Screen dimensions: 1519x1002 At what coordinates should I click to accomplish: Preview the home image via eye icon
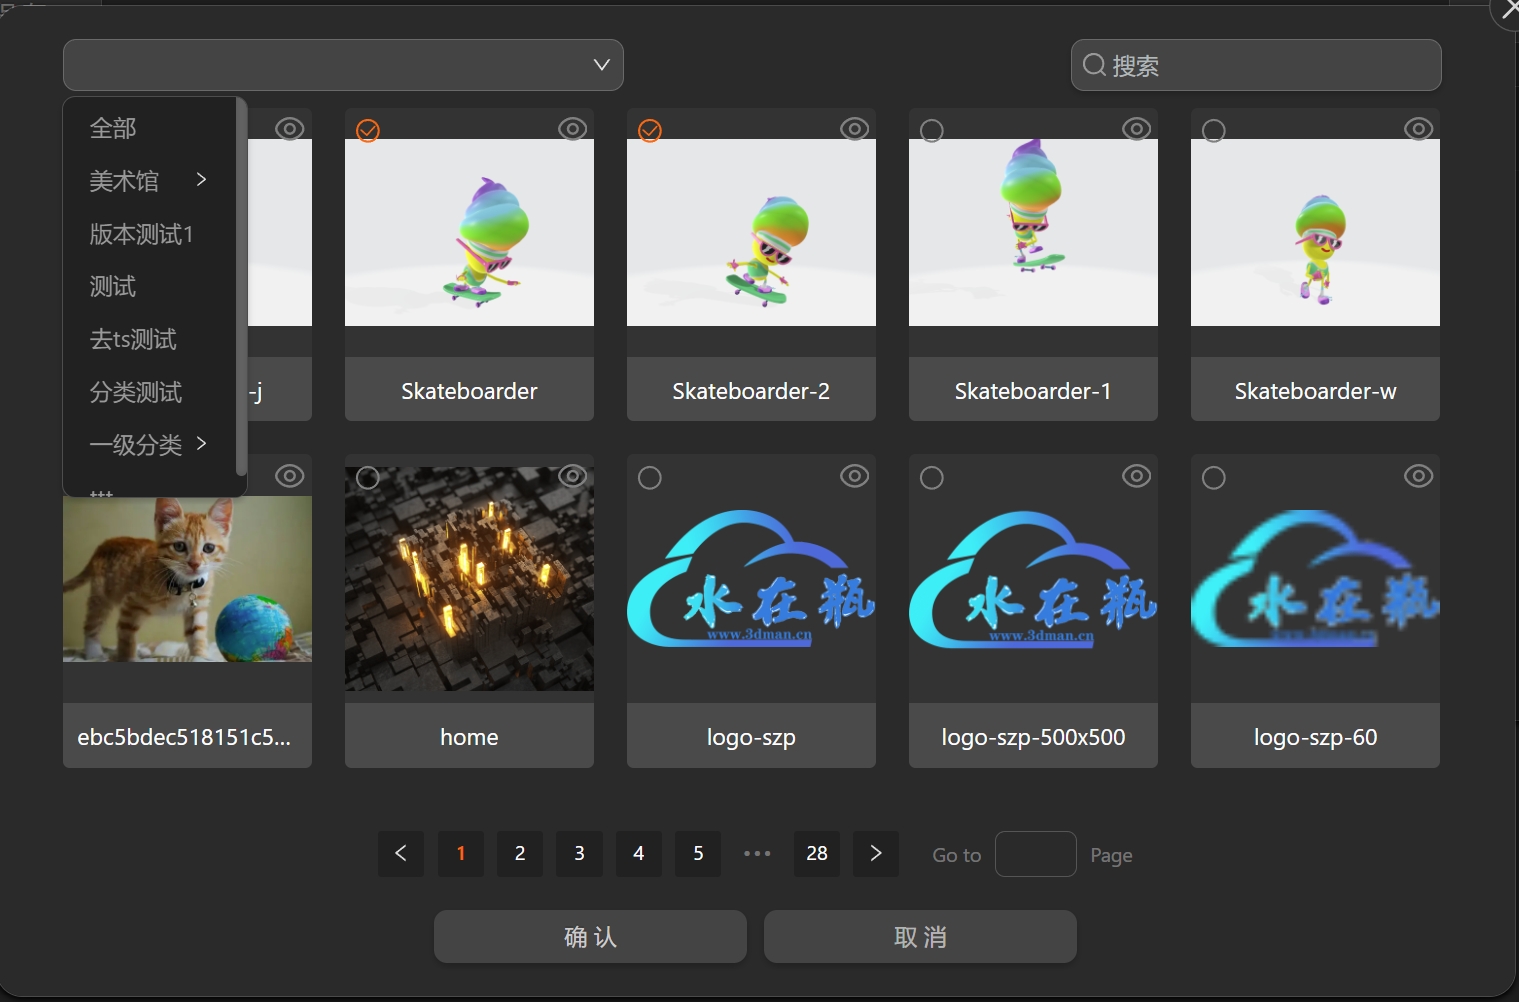572,475
